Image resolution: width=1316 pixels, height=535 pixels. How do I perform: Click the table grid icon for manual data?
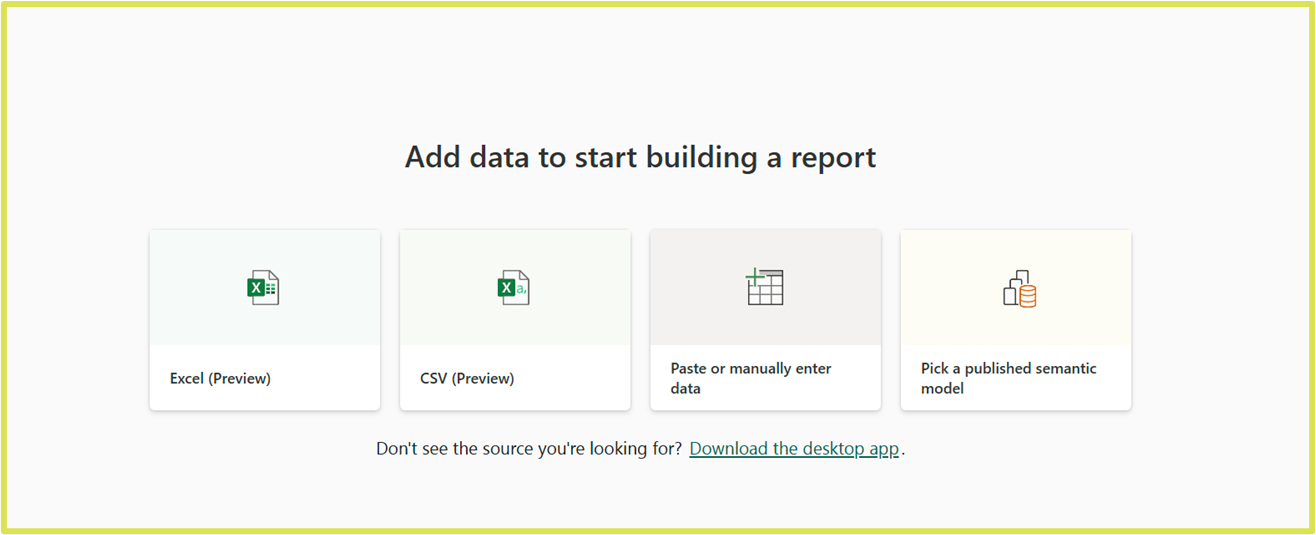765,287
